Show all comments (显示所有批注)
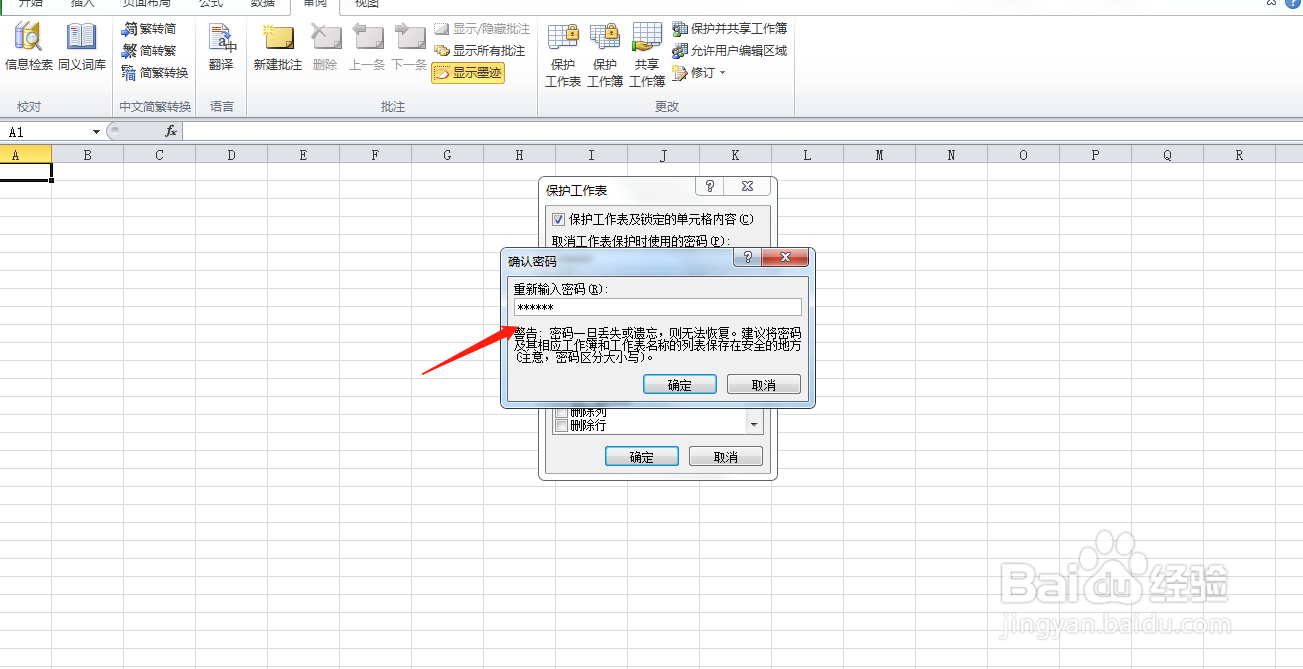 tap(480, 51)
